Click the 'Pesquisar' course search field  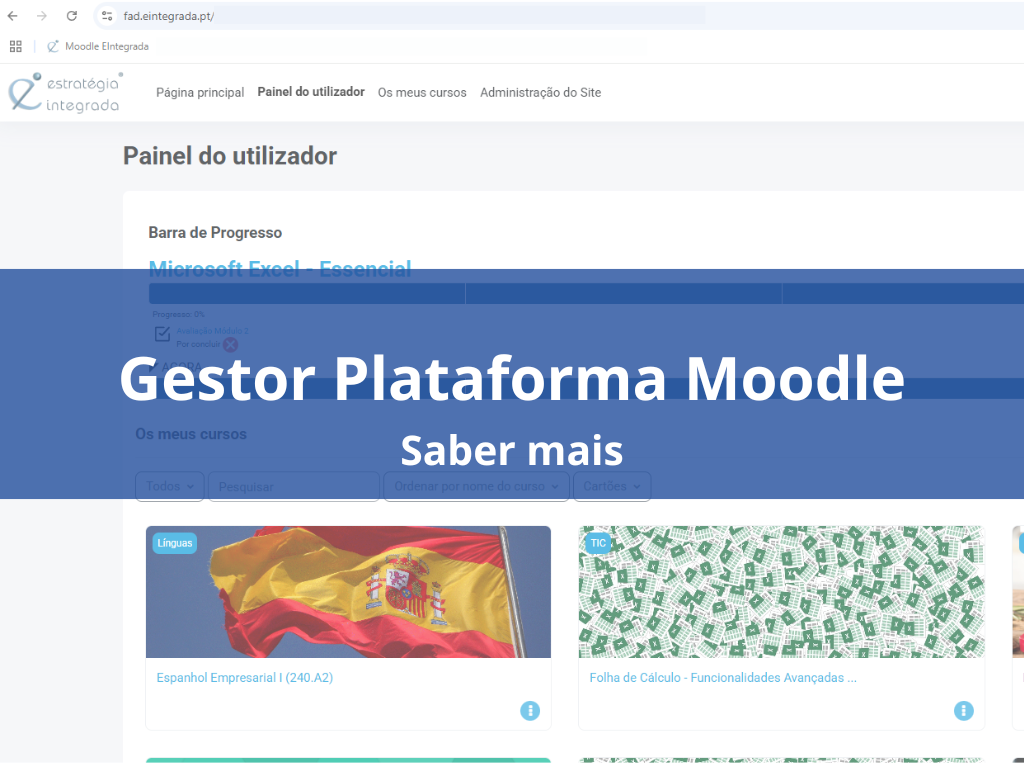(294, 486)
